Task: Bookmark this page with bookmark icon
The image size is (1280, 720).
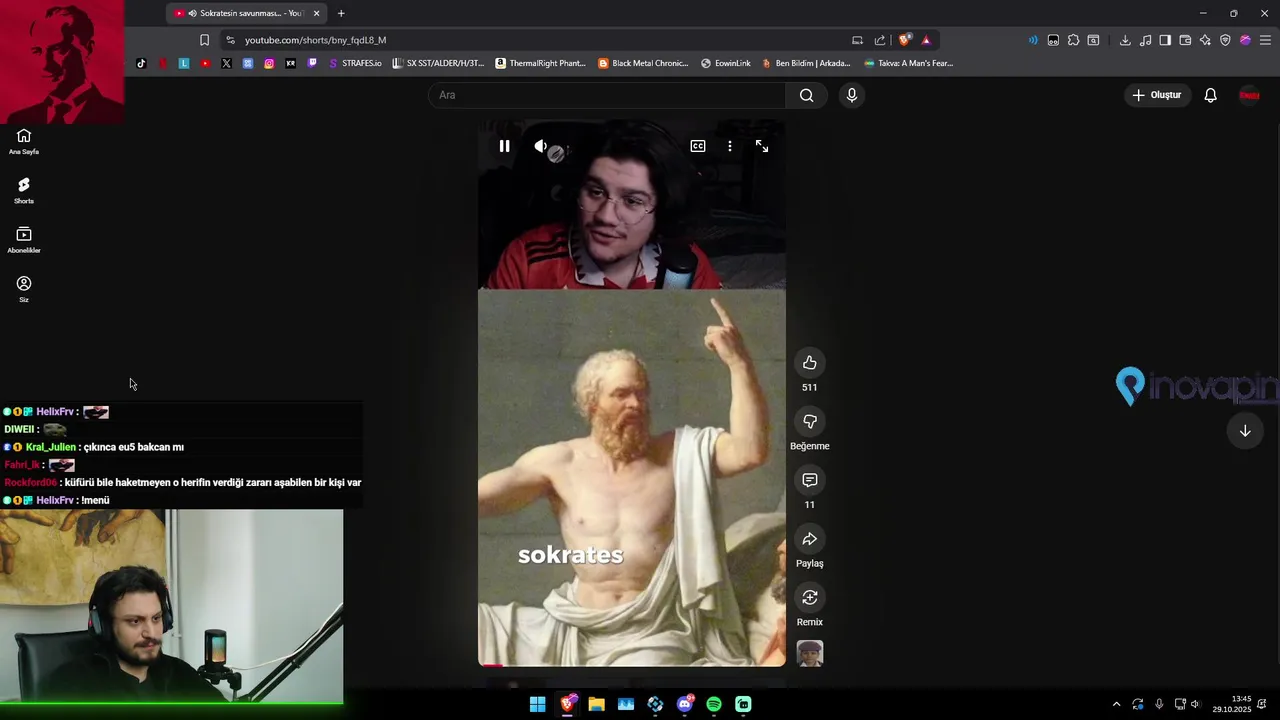Action: point(204,40)
